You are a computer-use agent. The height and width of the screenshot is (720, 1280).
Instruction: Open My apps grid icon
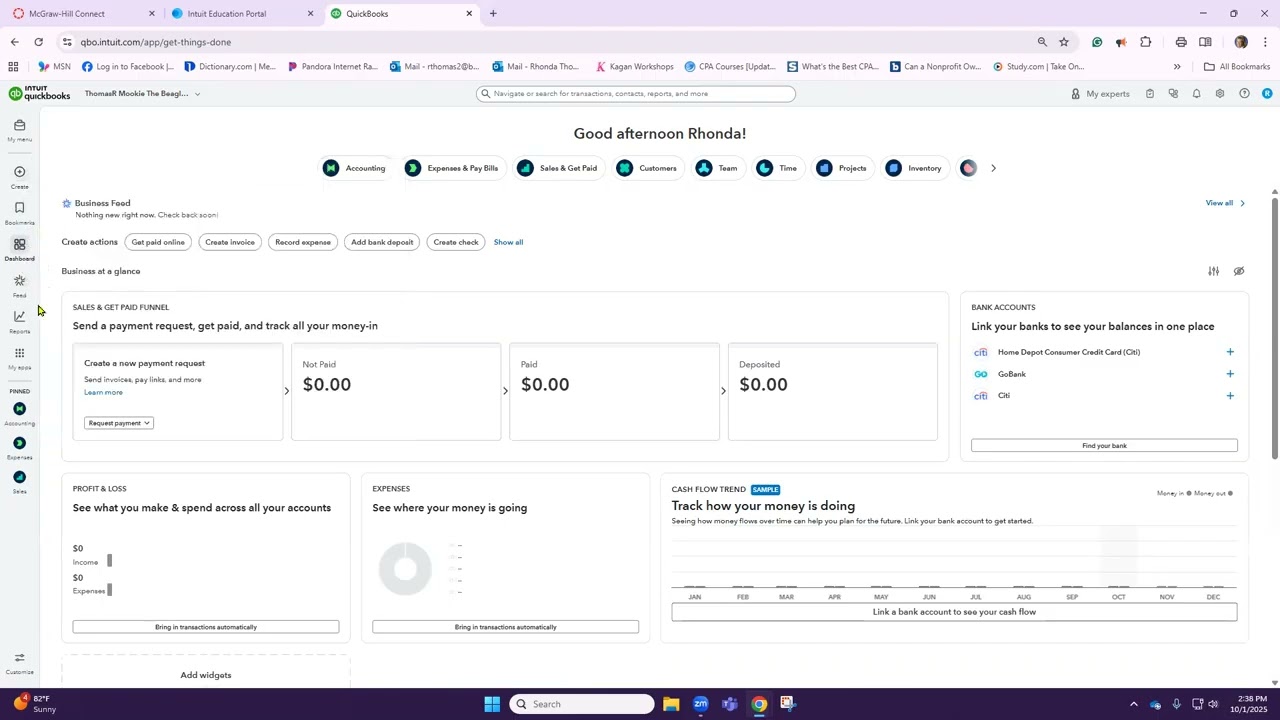pos(19,353)
